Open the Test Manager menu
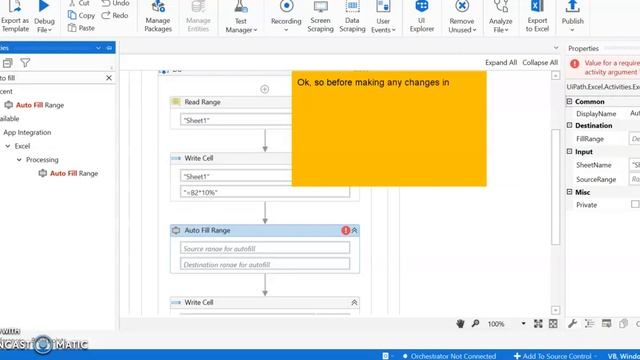Screen dimensions: 640x360 coord(241,17)
